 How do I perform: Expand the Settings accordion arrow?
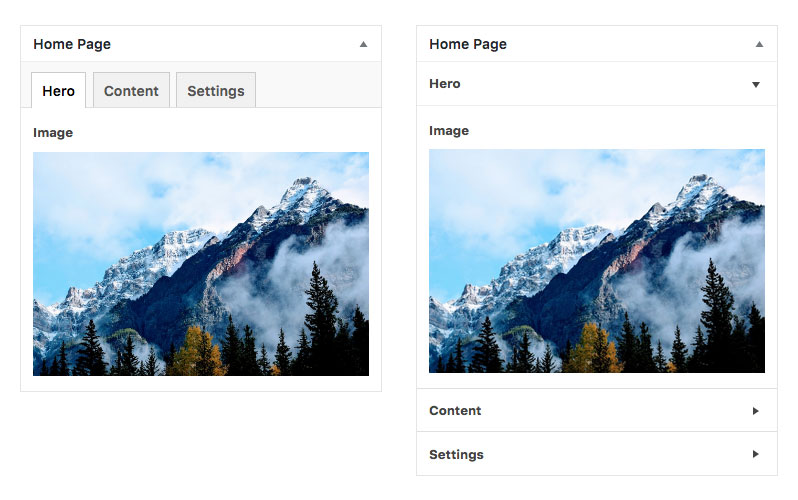pos(756,454)
